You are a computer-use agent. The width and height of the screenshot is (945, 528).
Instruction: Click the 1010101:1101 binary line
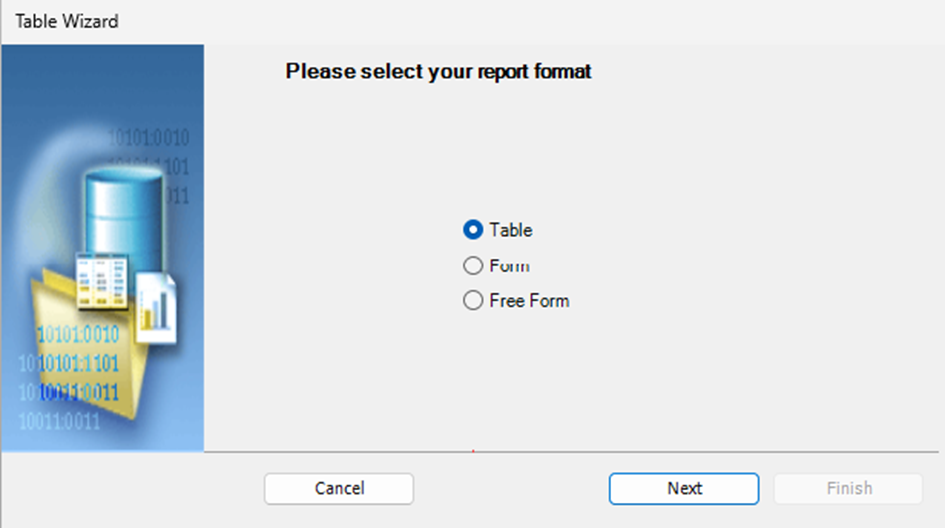(69, 363)
